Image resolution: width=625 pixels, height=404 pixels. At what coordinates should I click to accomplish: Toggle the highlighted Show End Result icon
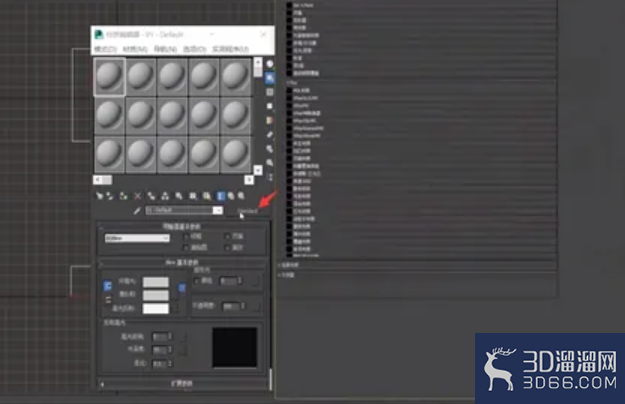point(220,196)
